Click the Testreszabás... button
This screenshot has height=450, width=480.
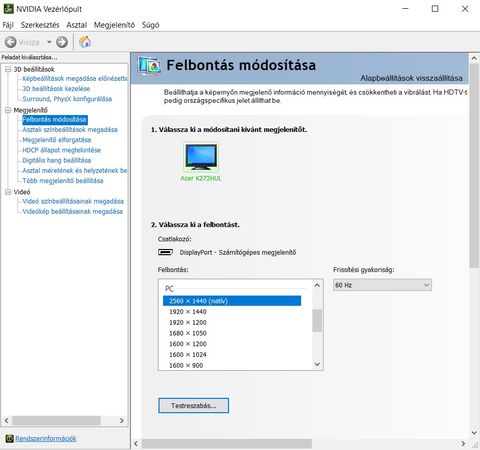pos(193,406)
